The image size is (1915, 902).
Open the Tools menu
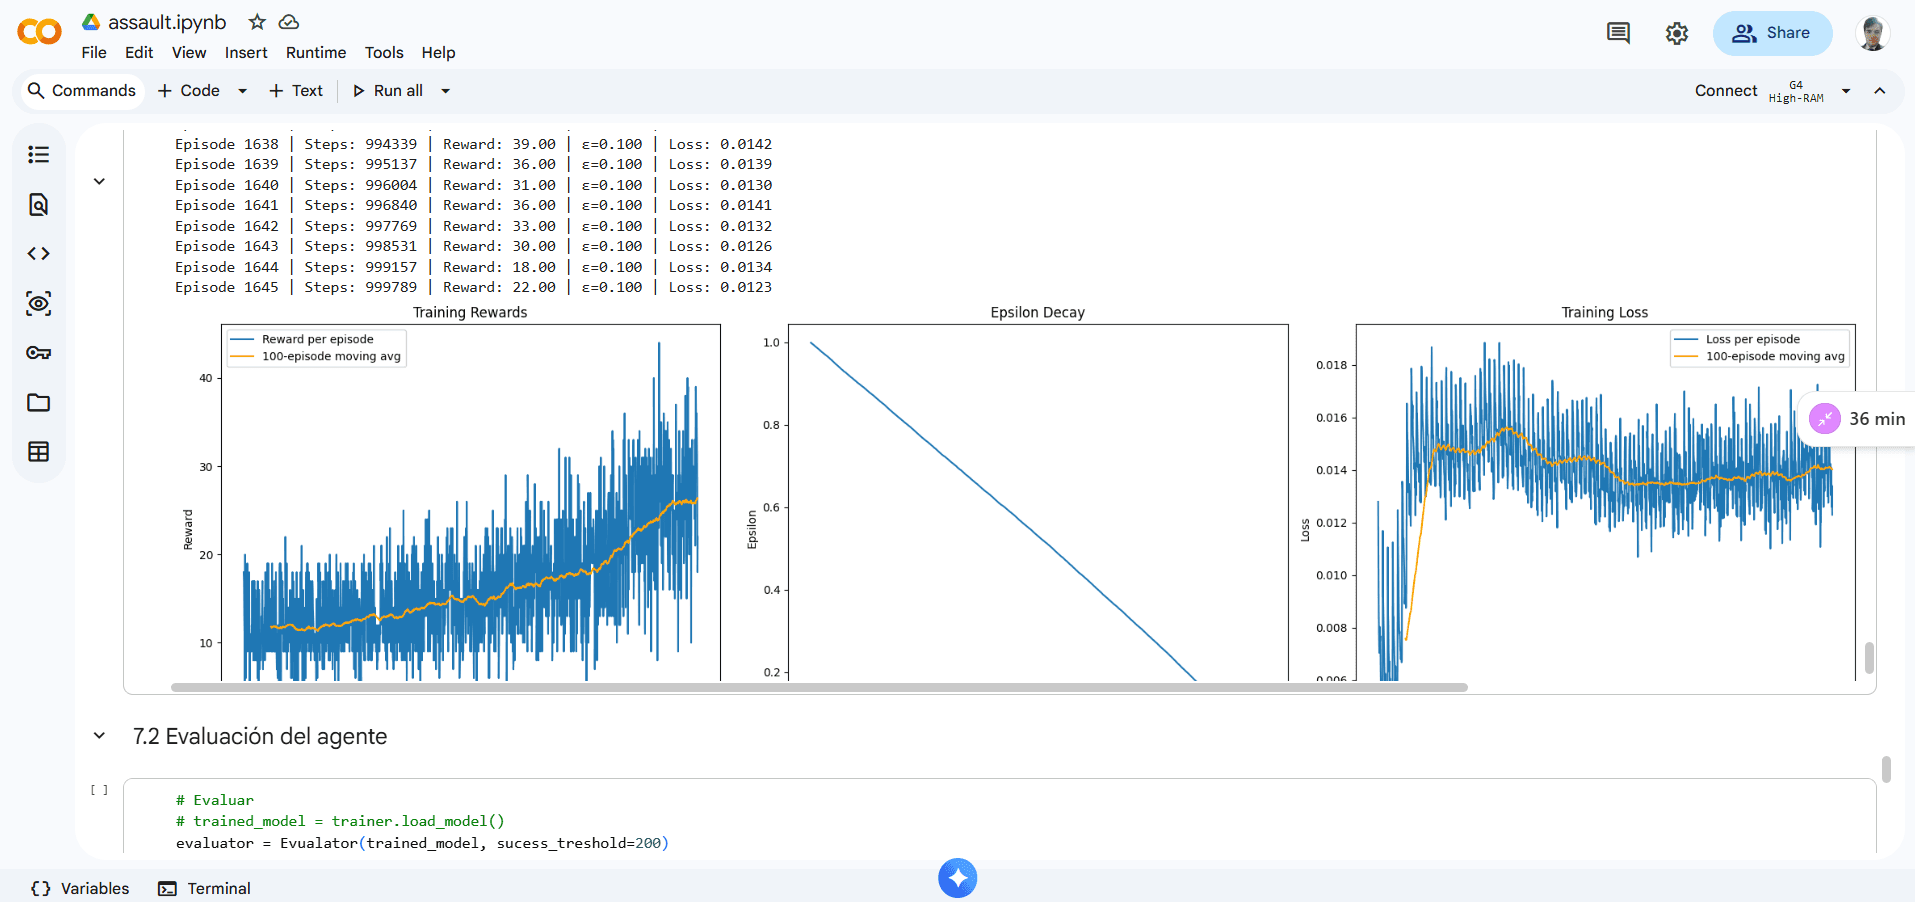coord(384,53)
